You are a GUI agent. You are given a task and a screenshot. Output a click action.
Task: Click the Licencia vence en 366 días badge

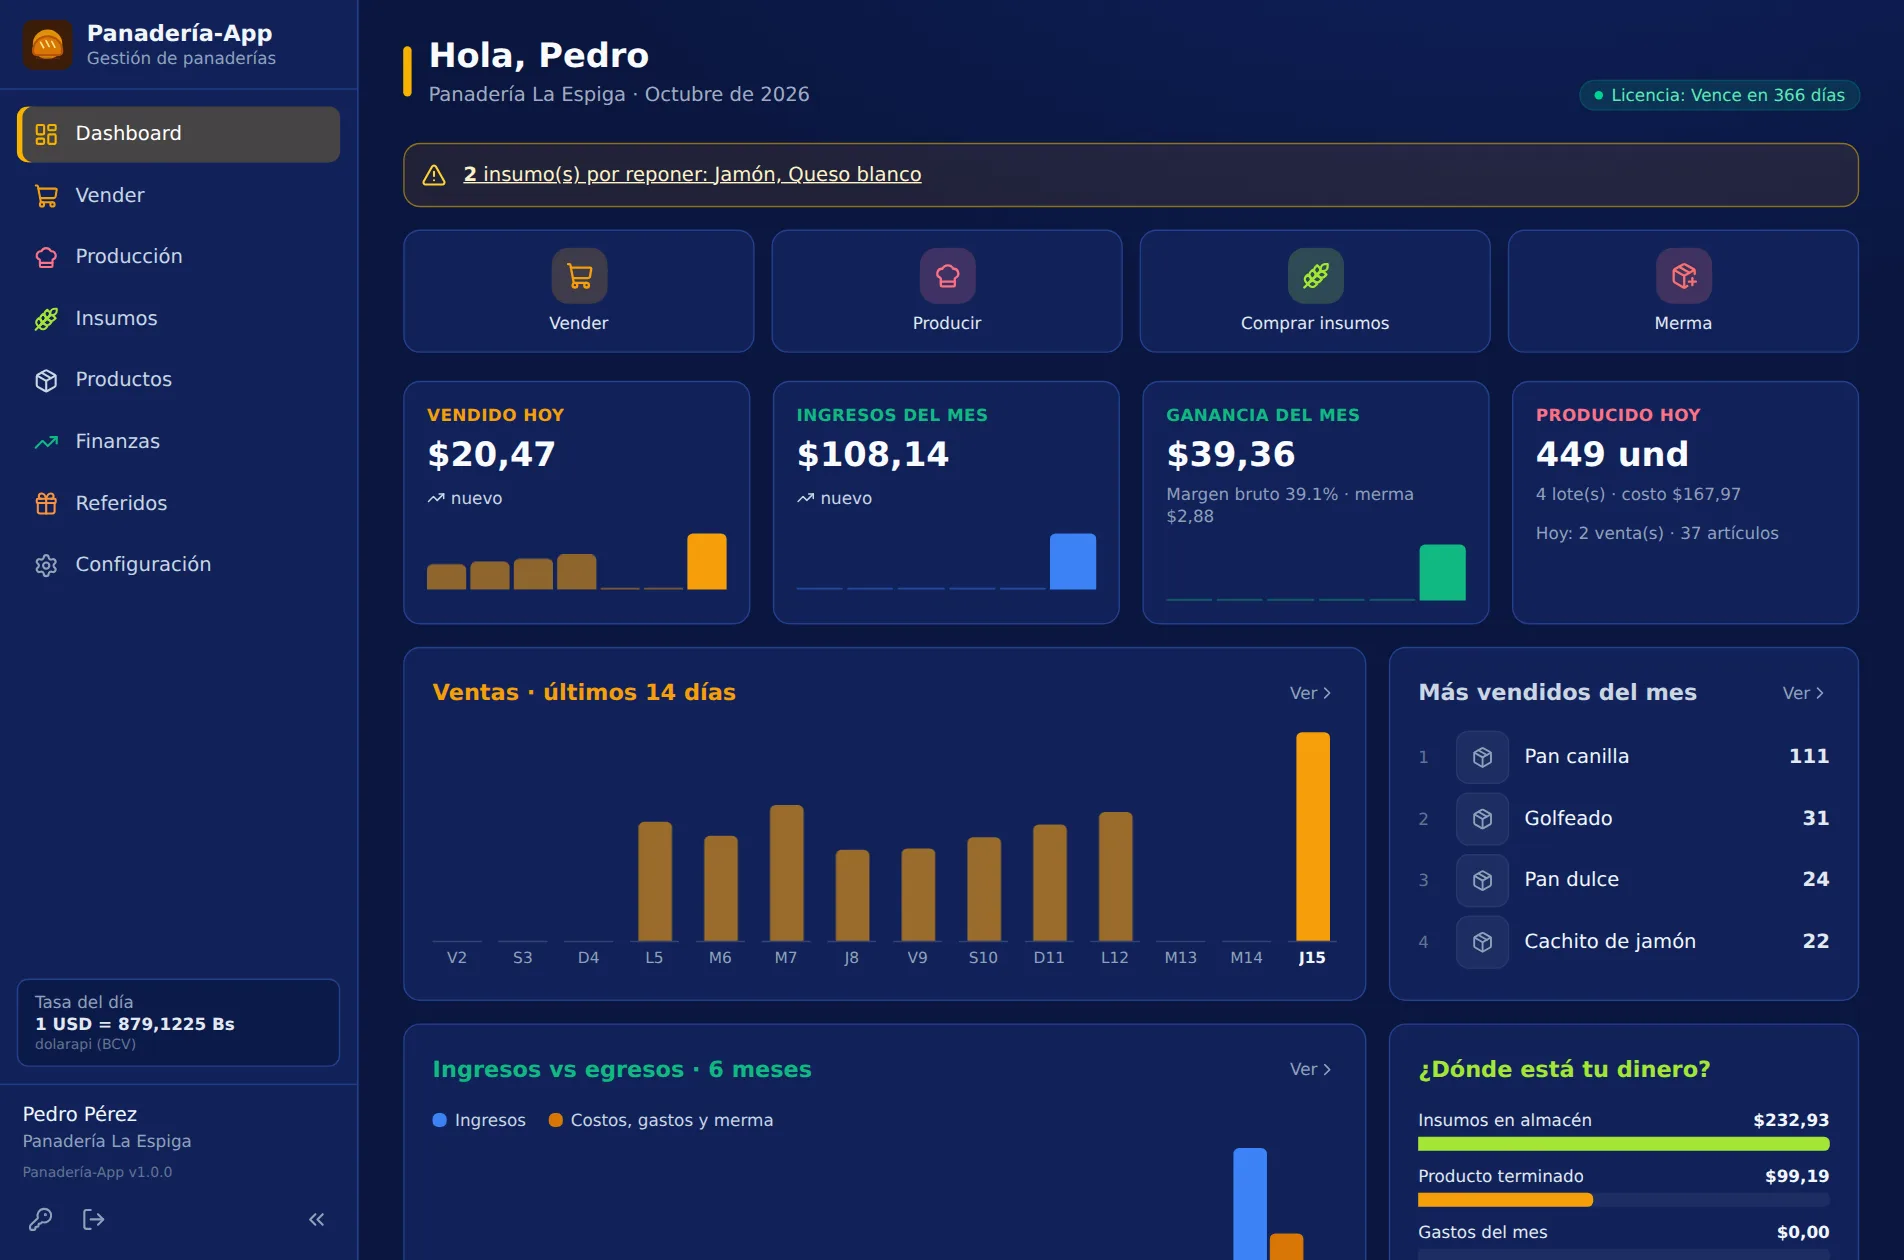pyautogui.click(x=1719, y=95)
